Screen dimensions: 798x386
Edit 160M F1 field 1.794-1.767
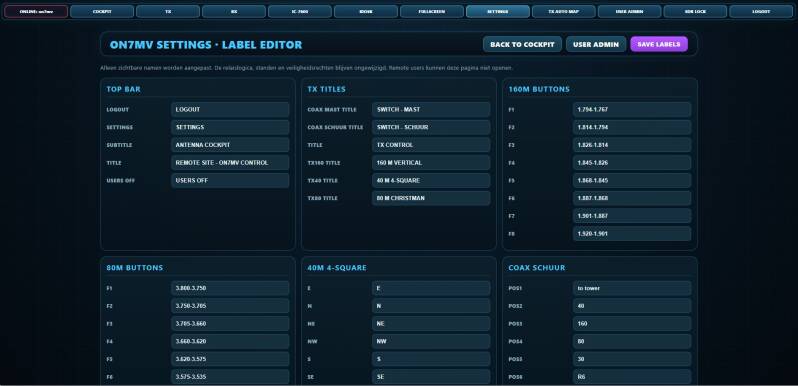click(632, 109)
